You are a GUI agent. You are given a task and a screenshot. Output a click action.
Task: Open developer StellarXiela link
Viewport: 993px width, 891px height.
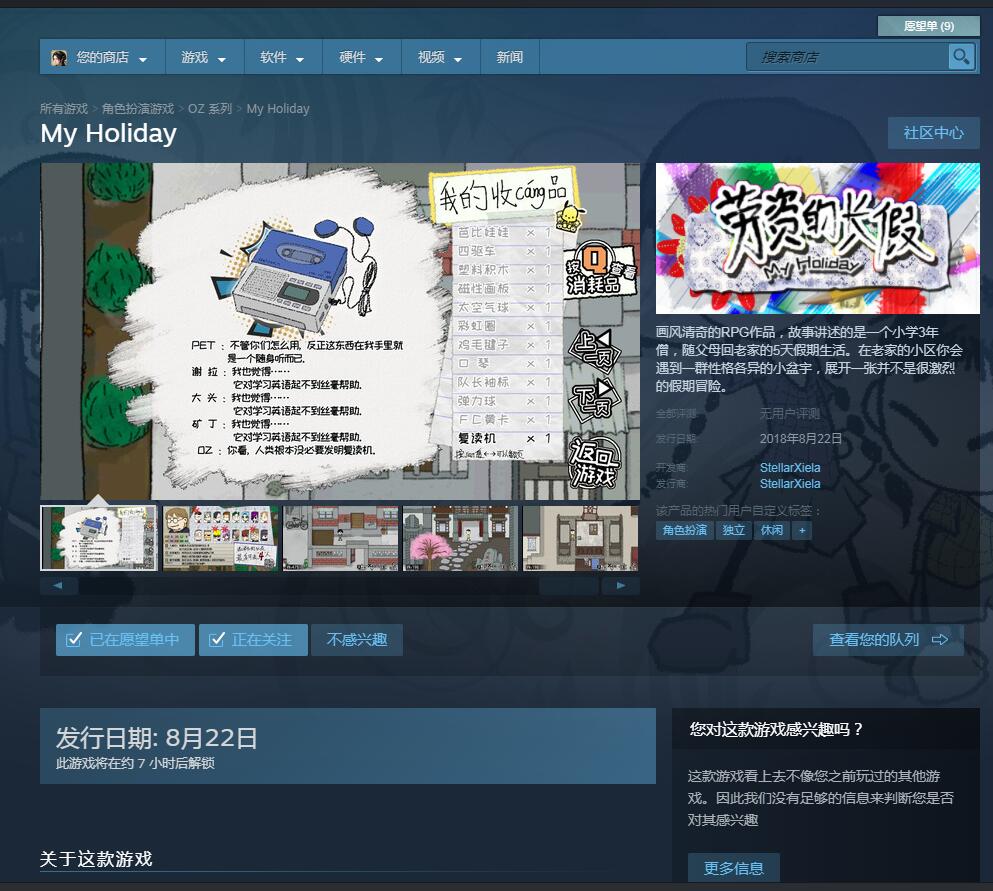pyautogui.click(x=790, y=467)
